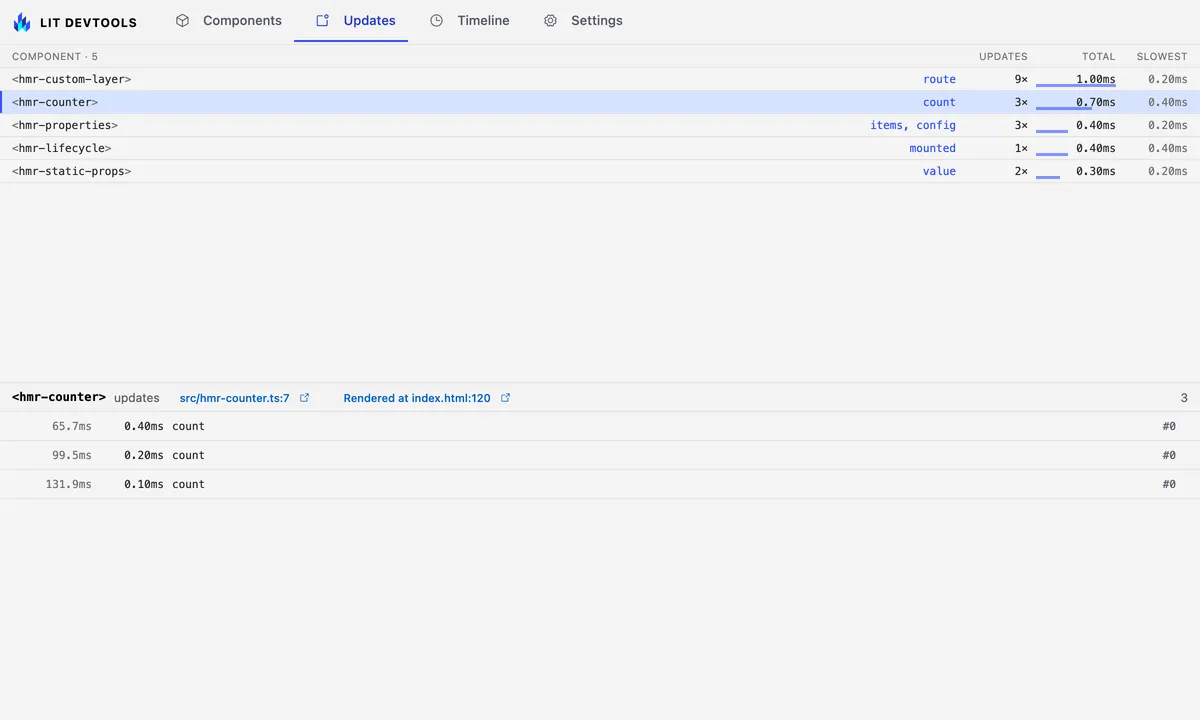
Task: Click the 1× update count for hmr-lifecycle
Action: (x=1021, y=148)
